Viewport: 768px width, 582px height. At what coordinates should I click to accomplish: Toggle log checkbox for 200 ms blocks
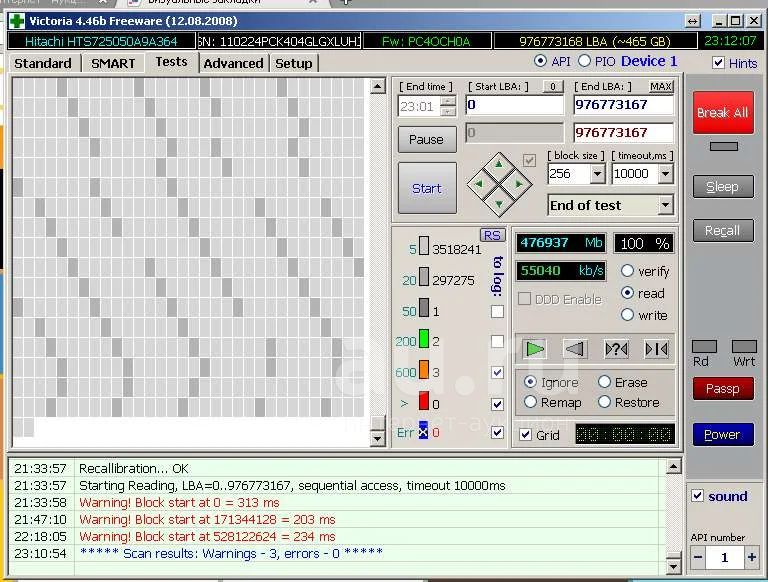coord(497,341)
